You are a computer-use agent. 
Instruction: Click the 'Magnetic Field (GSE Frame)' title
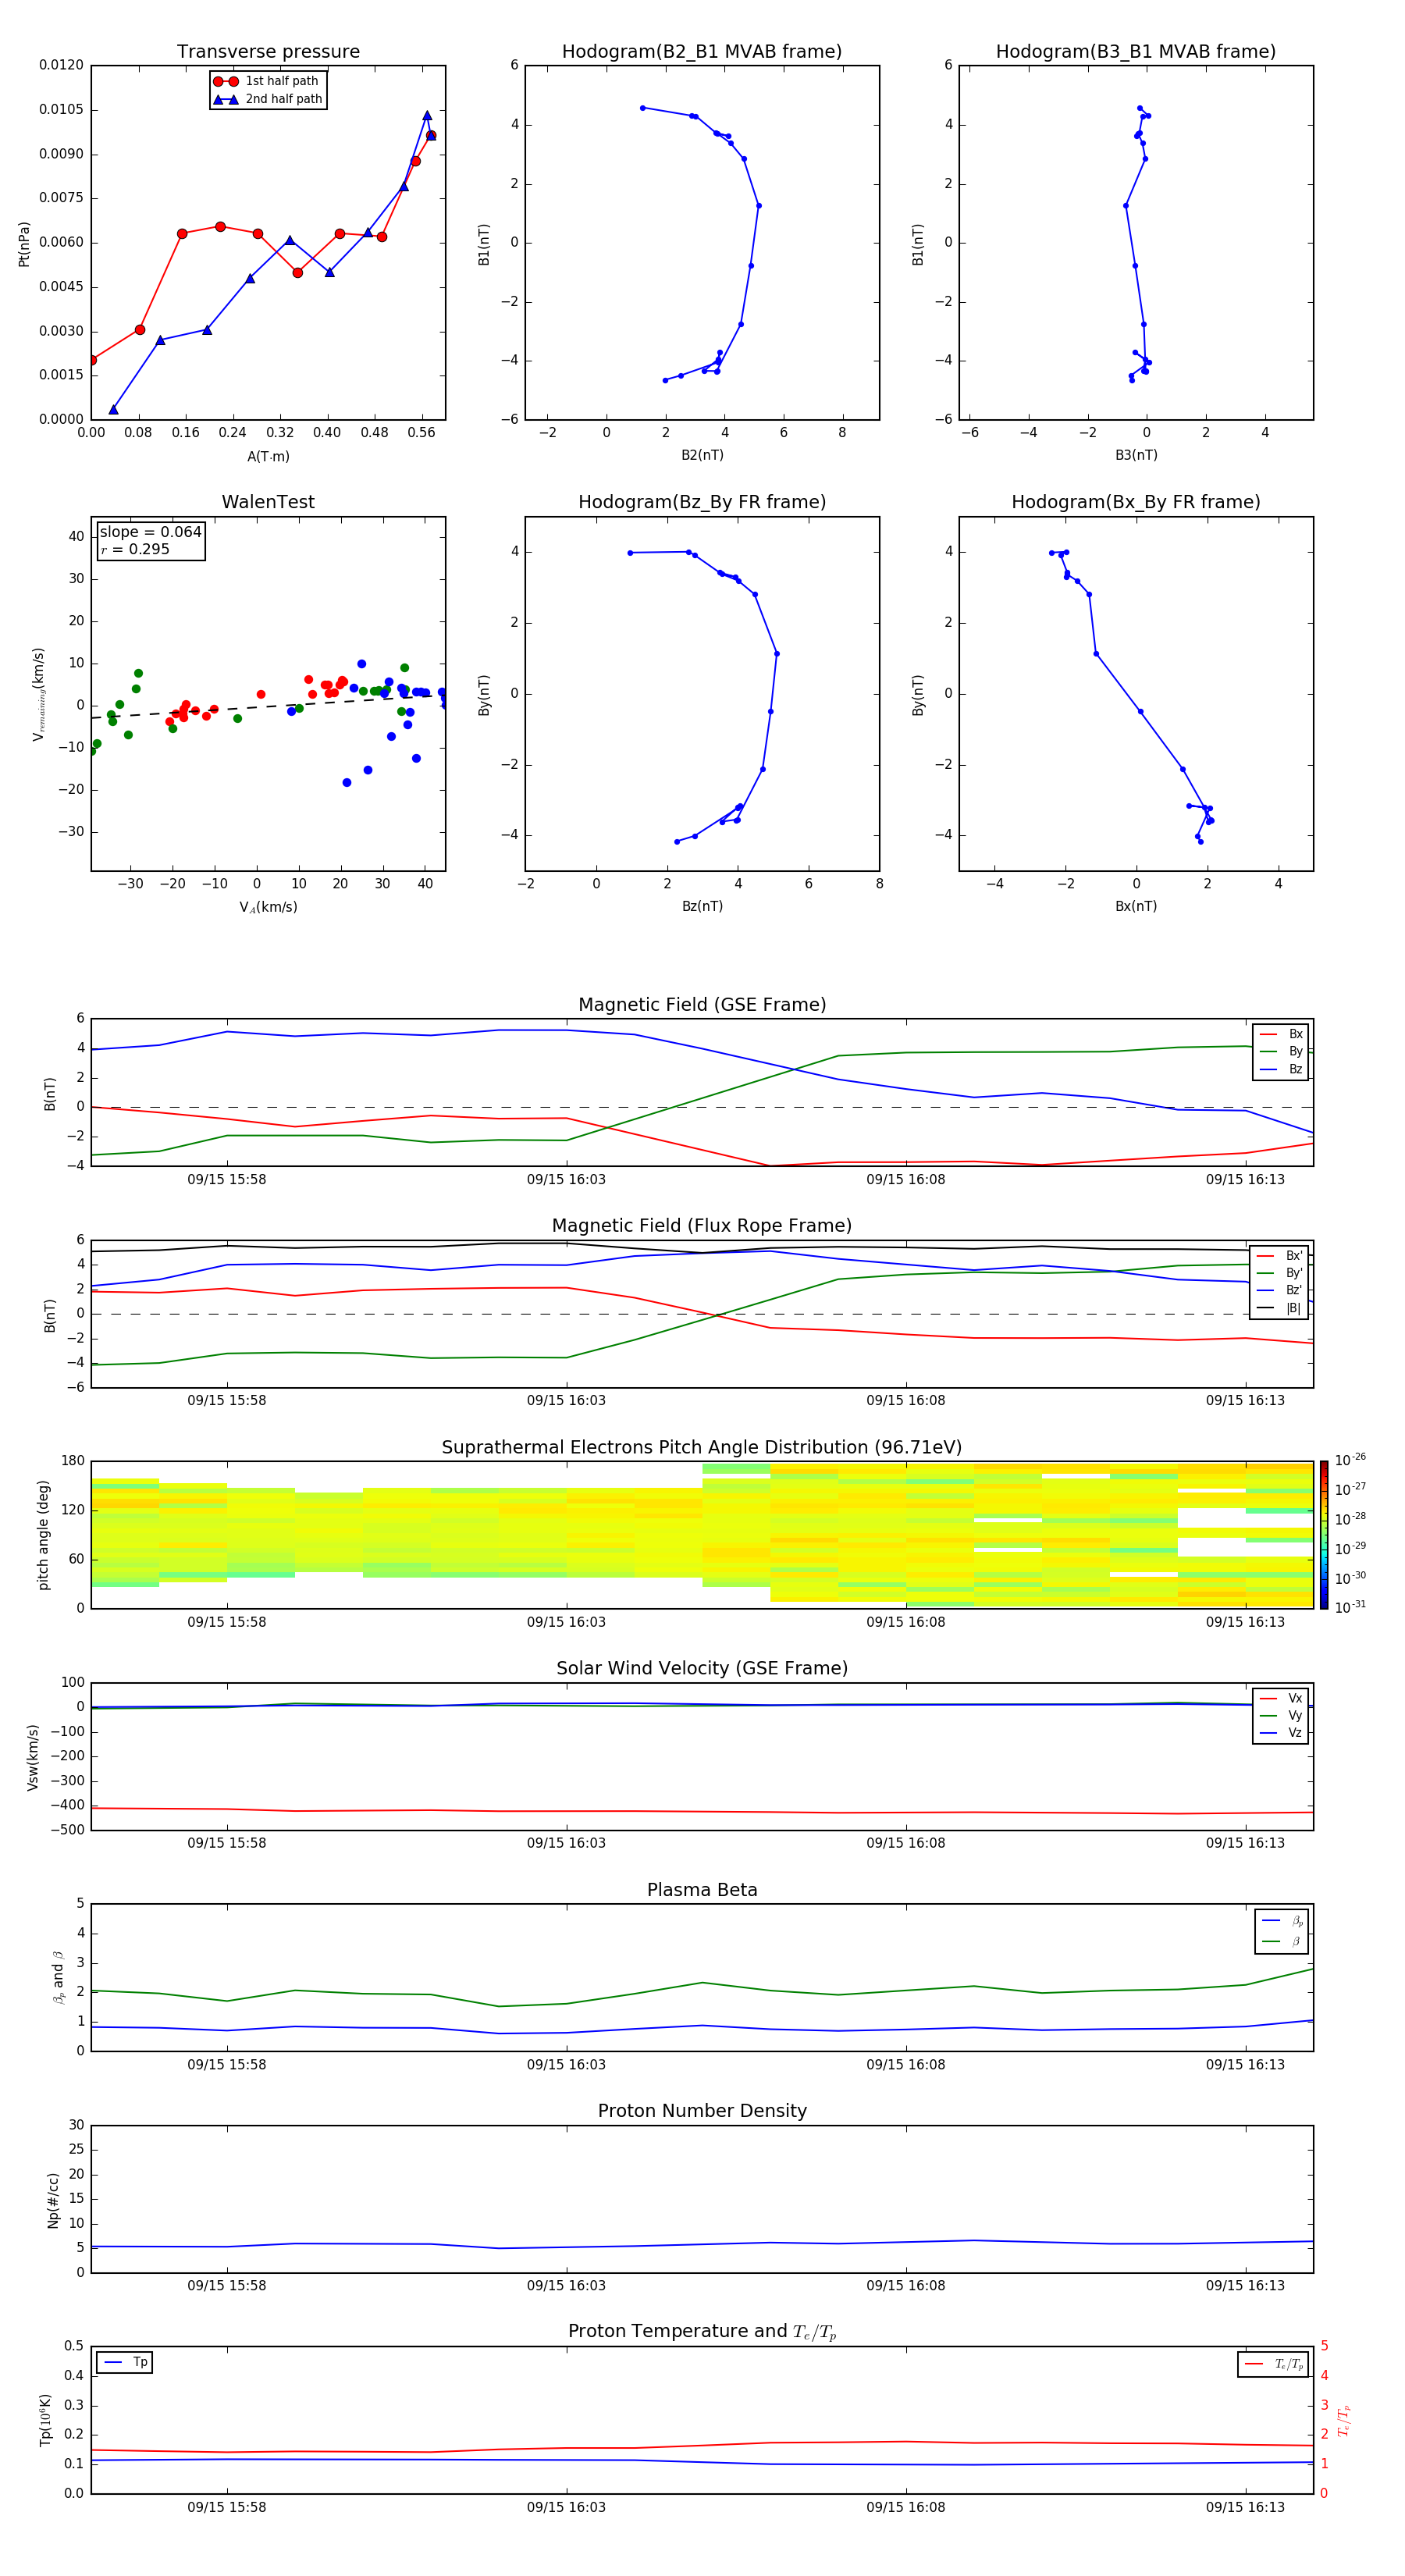pyautogui.click(x=702, y=1005)
